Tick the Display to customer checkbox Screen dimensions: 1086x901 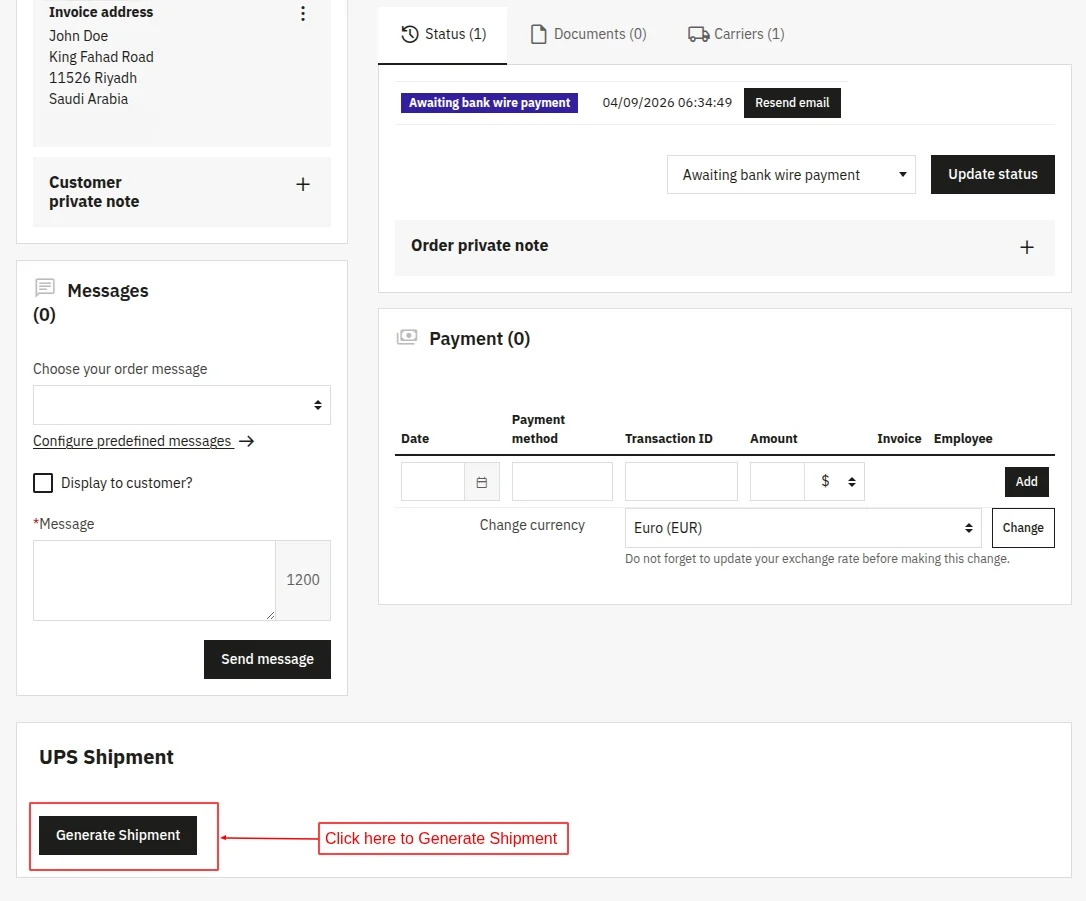tap(43, 483)
